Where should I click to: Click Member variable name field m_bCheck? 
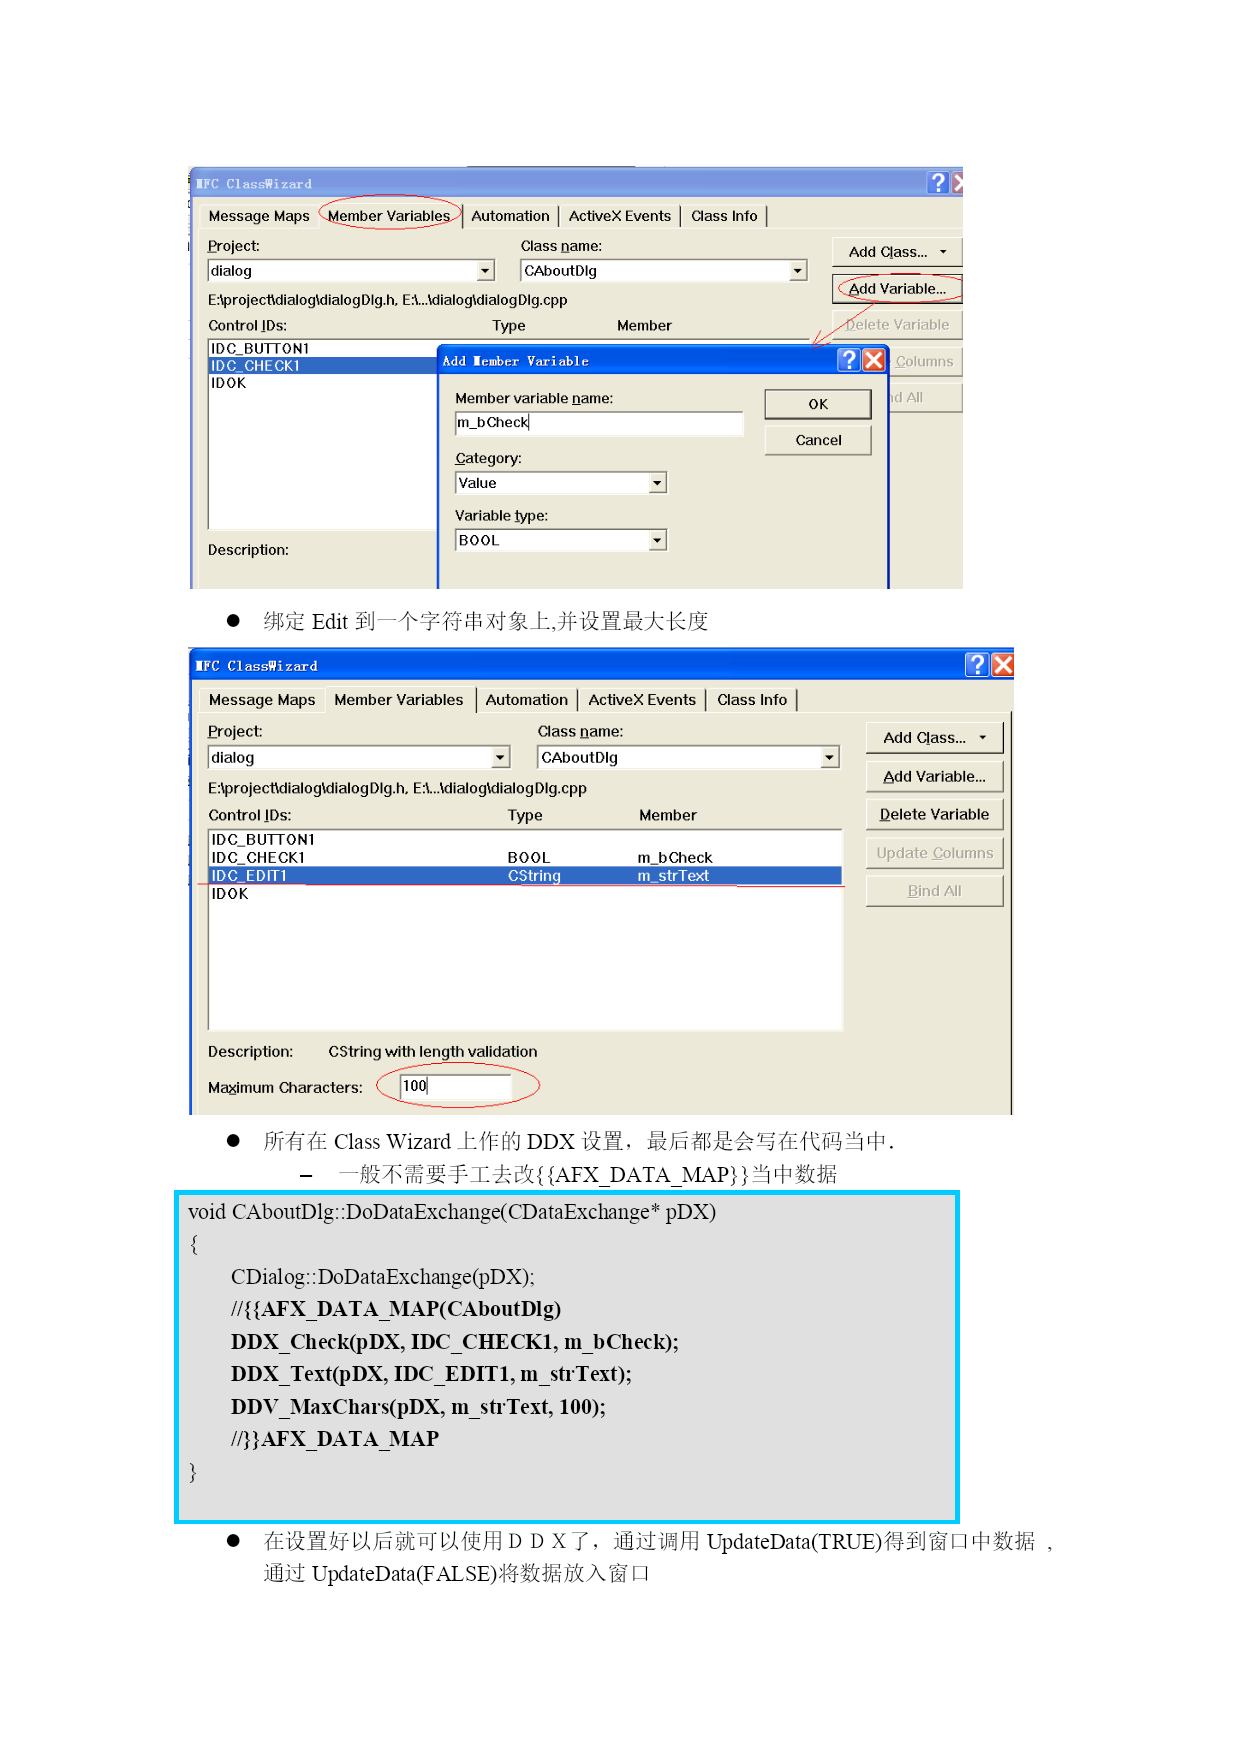(599, 423)
